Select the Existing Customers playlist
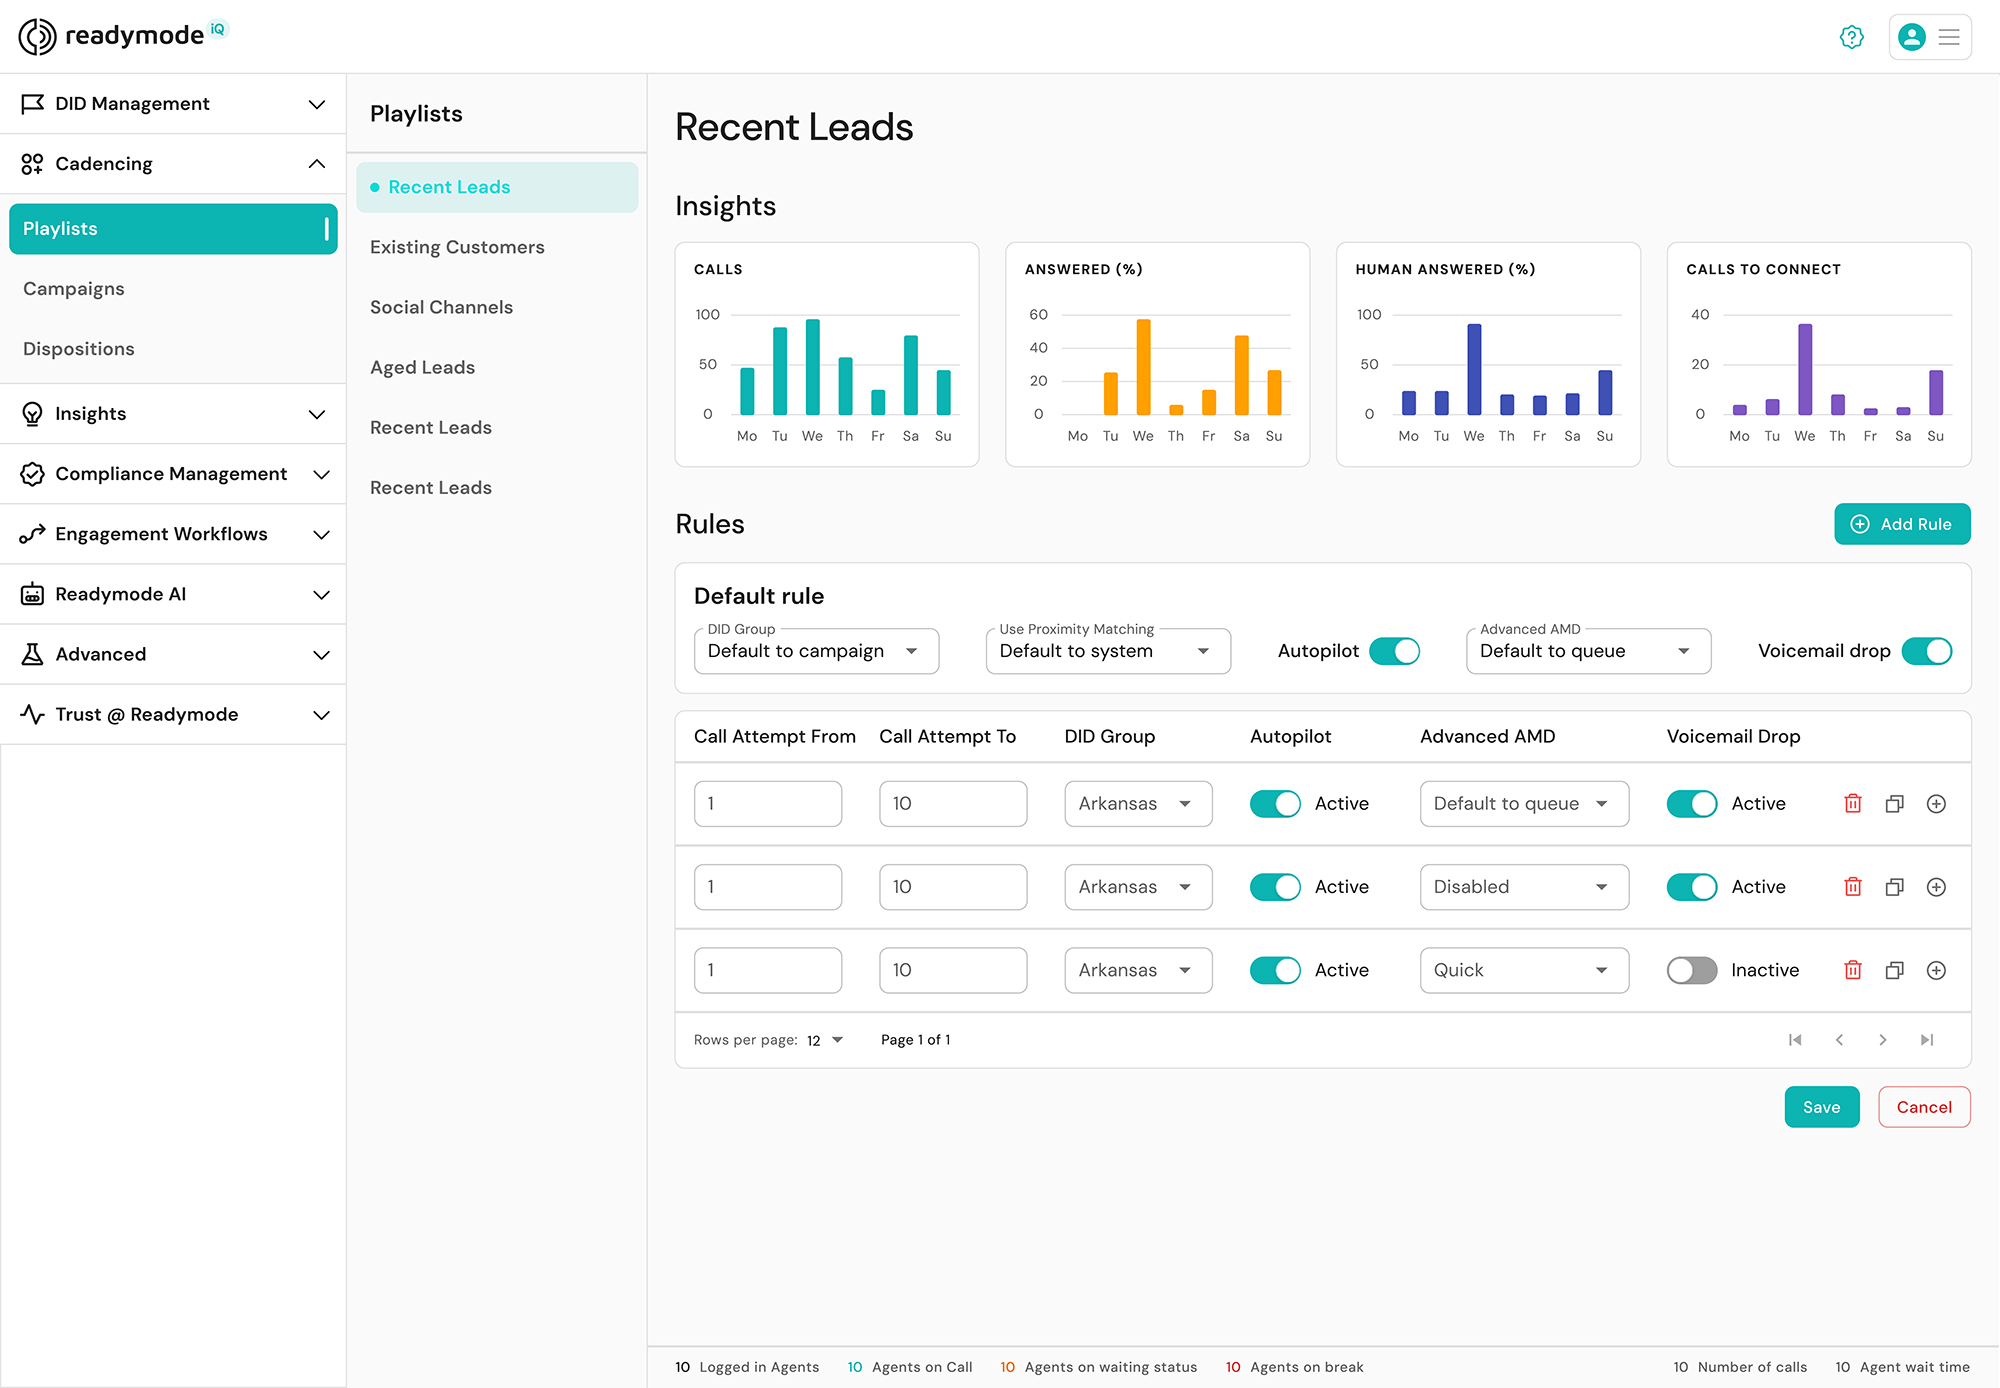This screenshot has height=1388, width=2000. (457, 247)
